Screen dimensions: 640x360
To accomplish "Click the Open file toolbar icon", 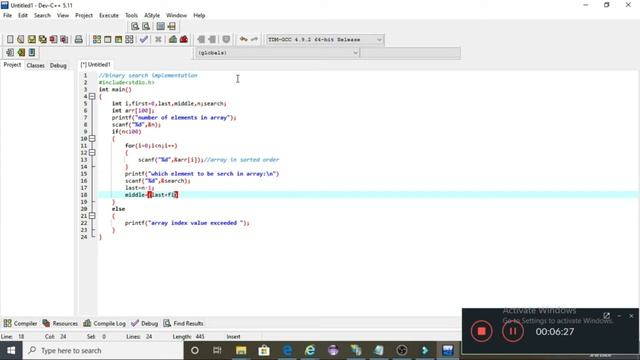I will click(x=20, y=40).
